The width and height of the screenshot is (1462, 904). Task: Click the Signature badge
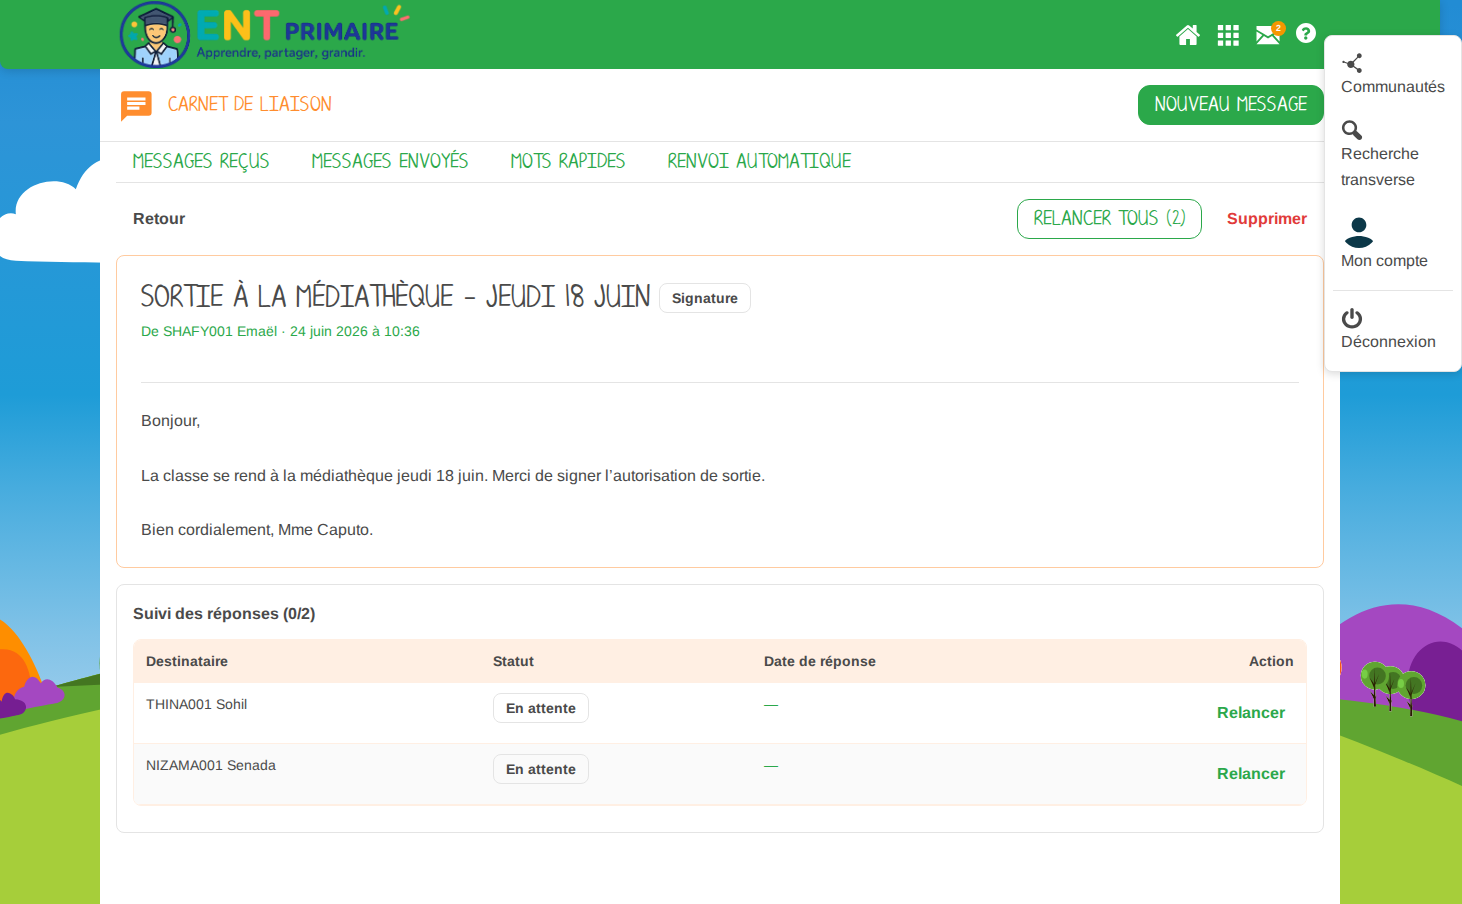click(x=705, y=298)
